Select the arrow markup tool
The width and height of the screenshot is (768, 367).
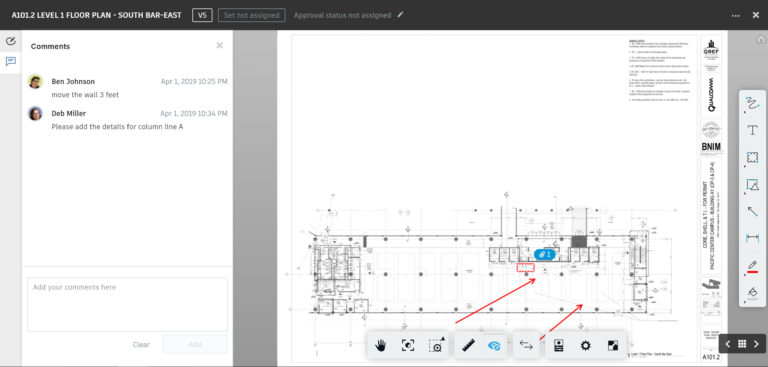[752, 211]
